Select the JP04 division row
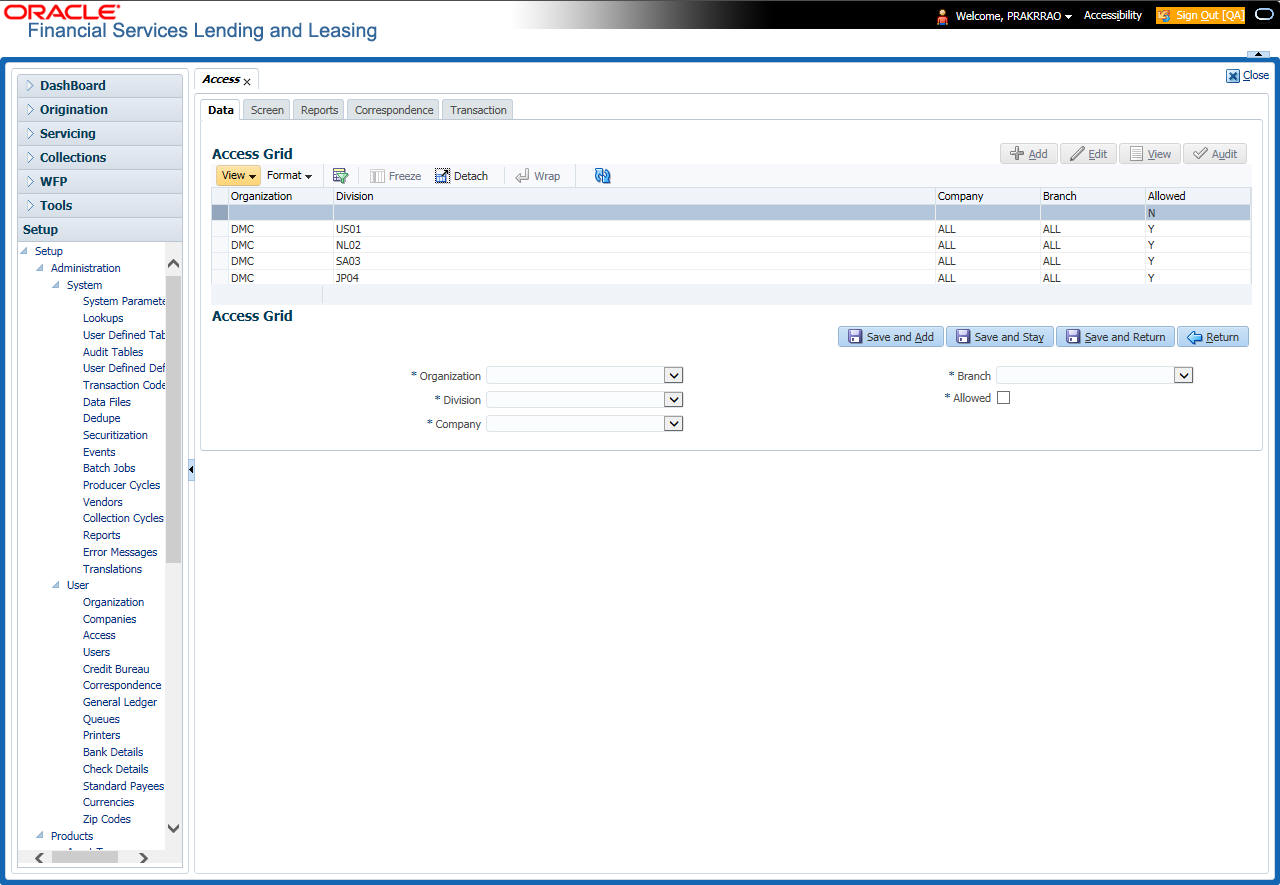The width and height of the screenshot is (1280, 885). 731,278
